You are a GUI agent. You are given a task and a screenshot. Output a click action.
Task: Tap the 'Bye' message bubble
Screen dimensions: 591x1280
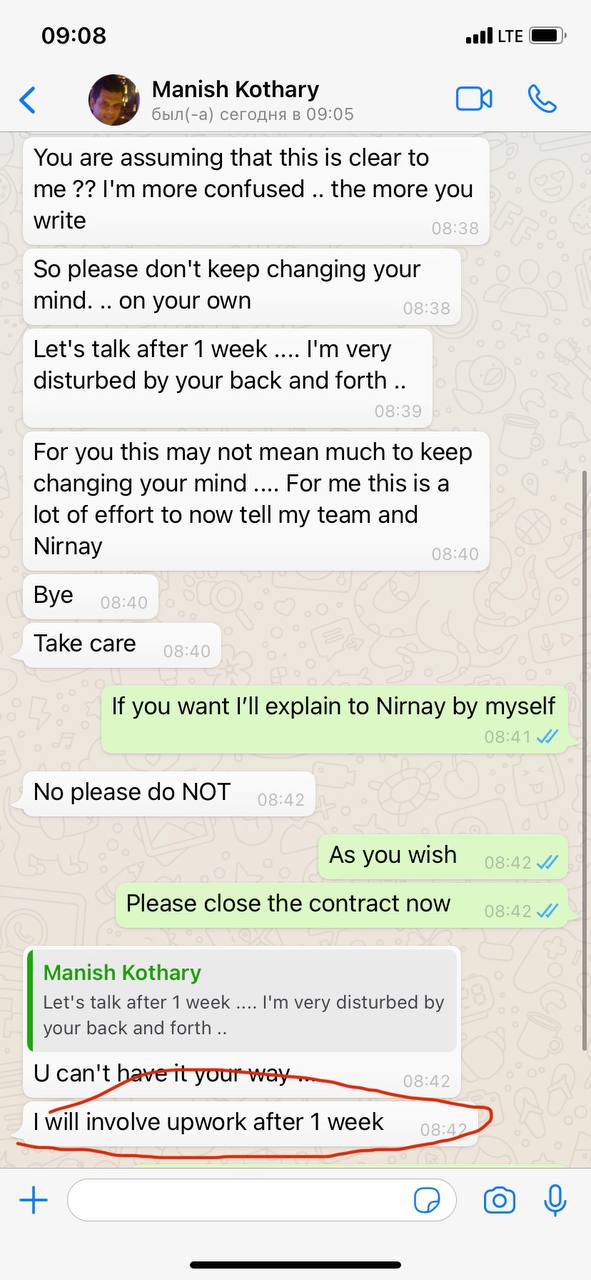click(x=90, y=597)
